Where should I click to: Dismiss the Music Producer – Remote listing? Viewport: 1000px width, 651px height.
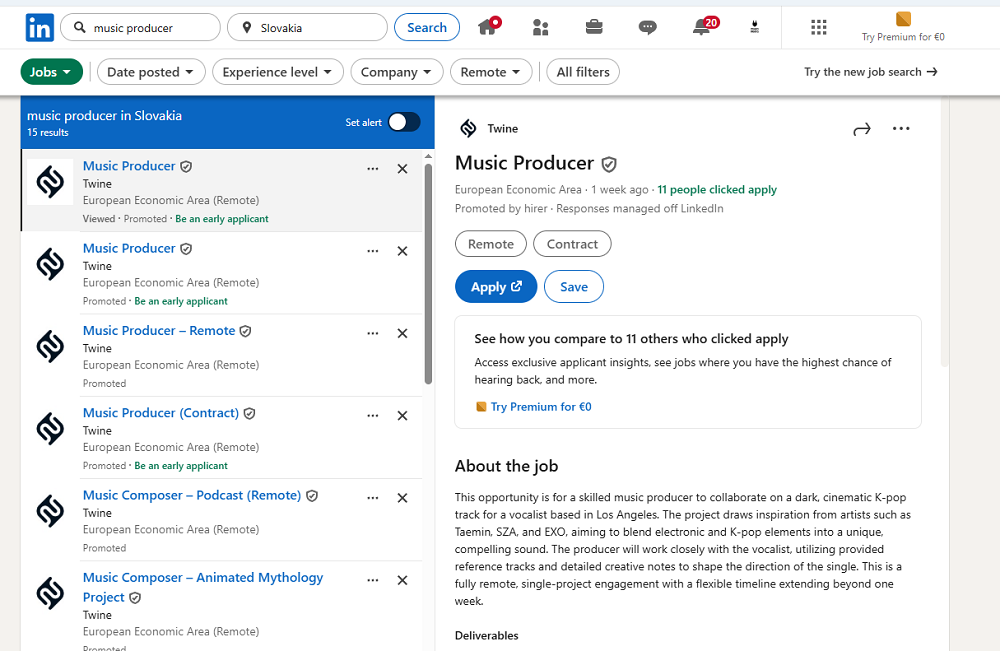pos(402,333)
